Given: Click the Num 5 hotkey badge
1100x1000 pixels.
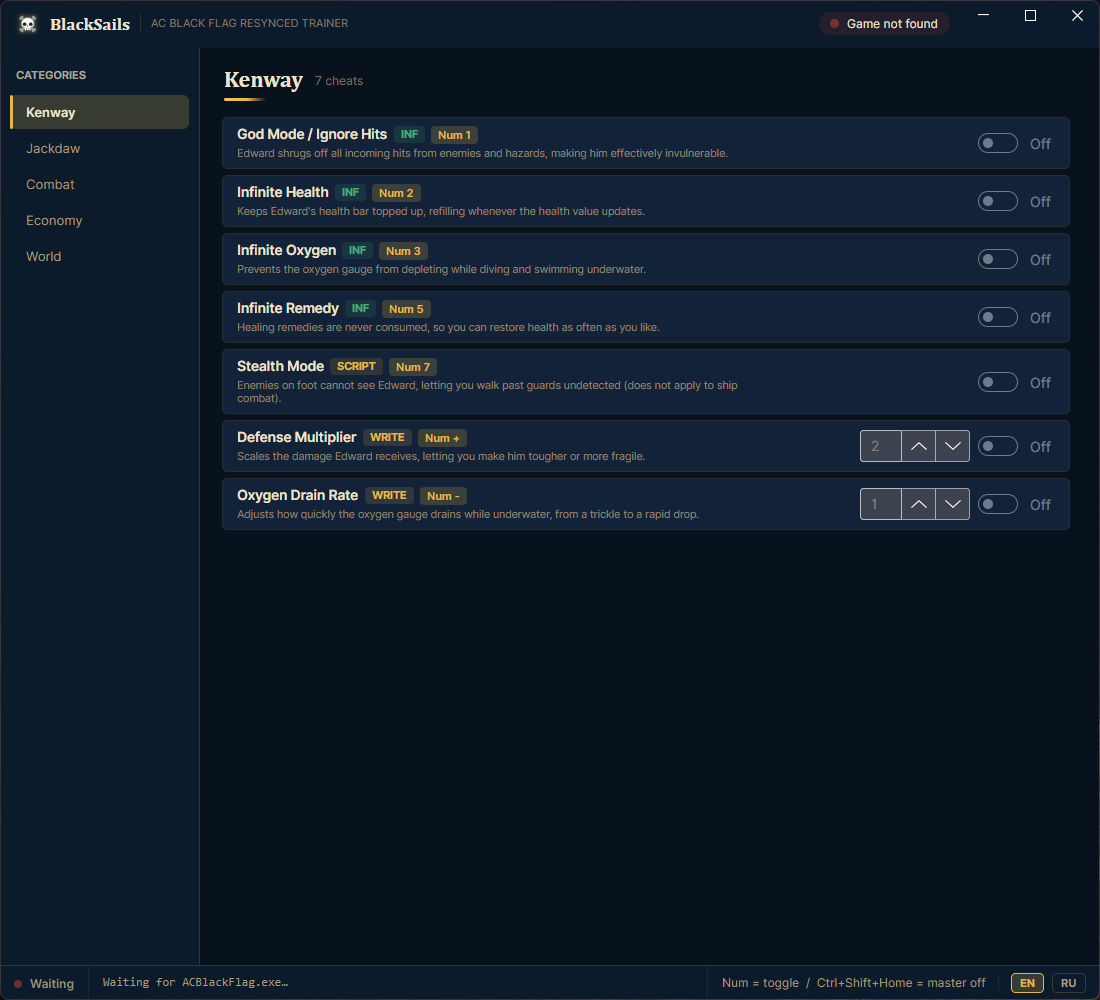Looking at the screenshot, I should tap(406, 309).
